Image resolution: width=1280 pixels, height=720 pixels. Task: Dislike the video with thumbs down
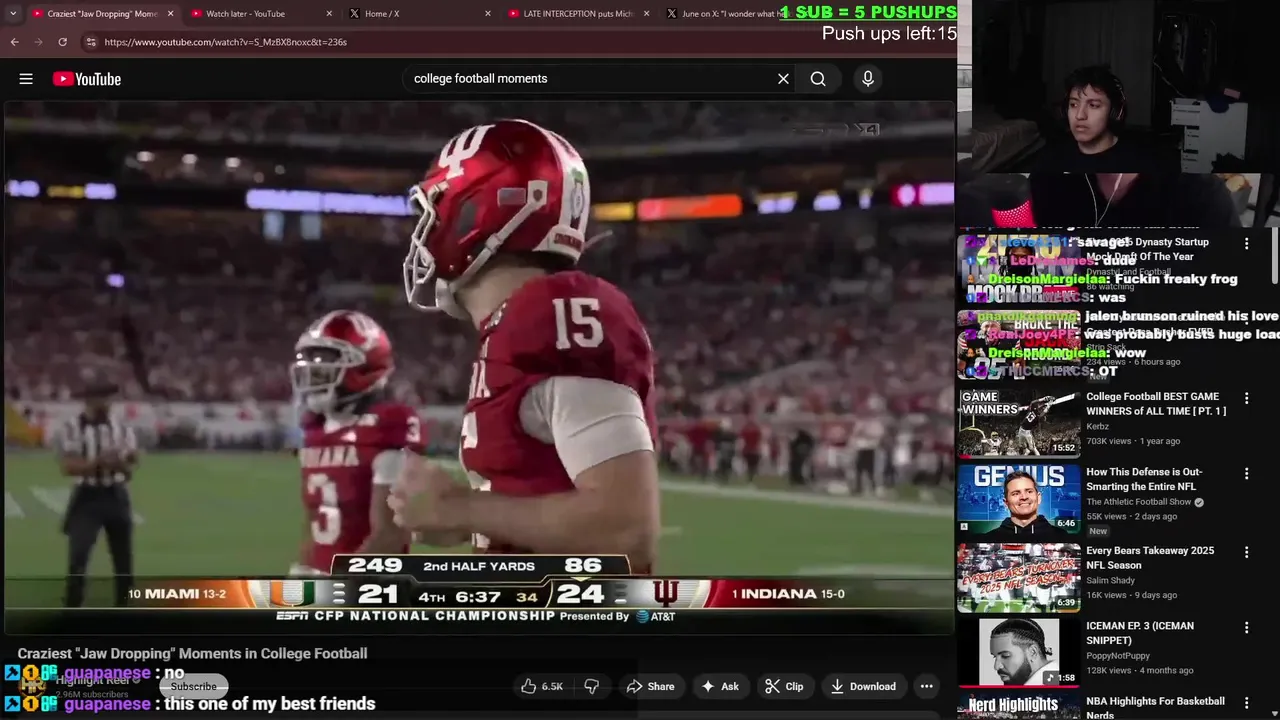tap(592, 686)
